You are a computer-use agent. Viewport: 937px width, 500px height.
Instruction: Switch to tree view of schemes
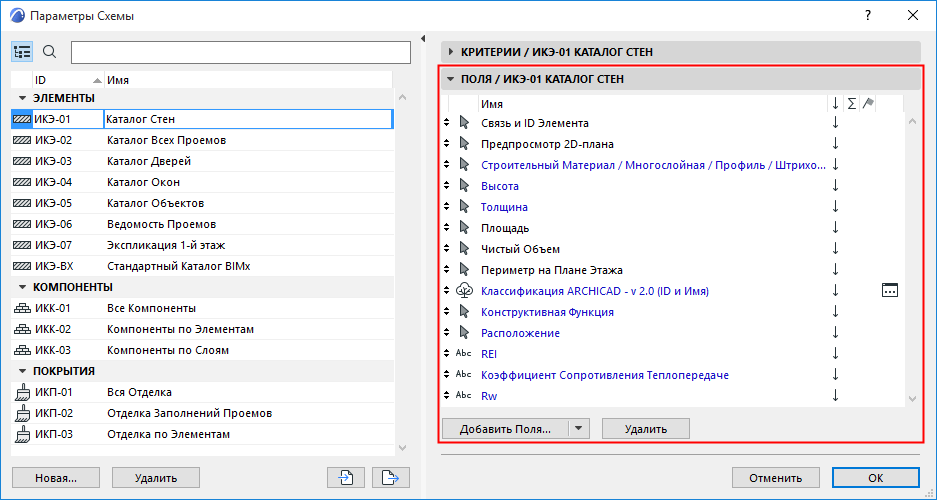tap(22, 52)
